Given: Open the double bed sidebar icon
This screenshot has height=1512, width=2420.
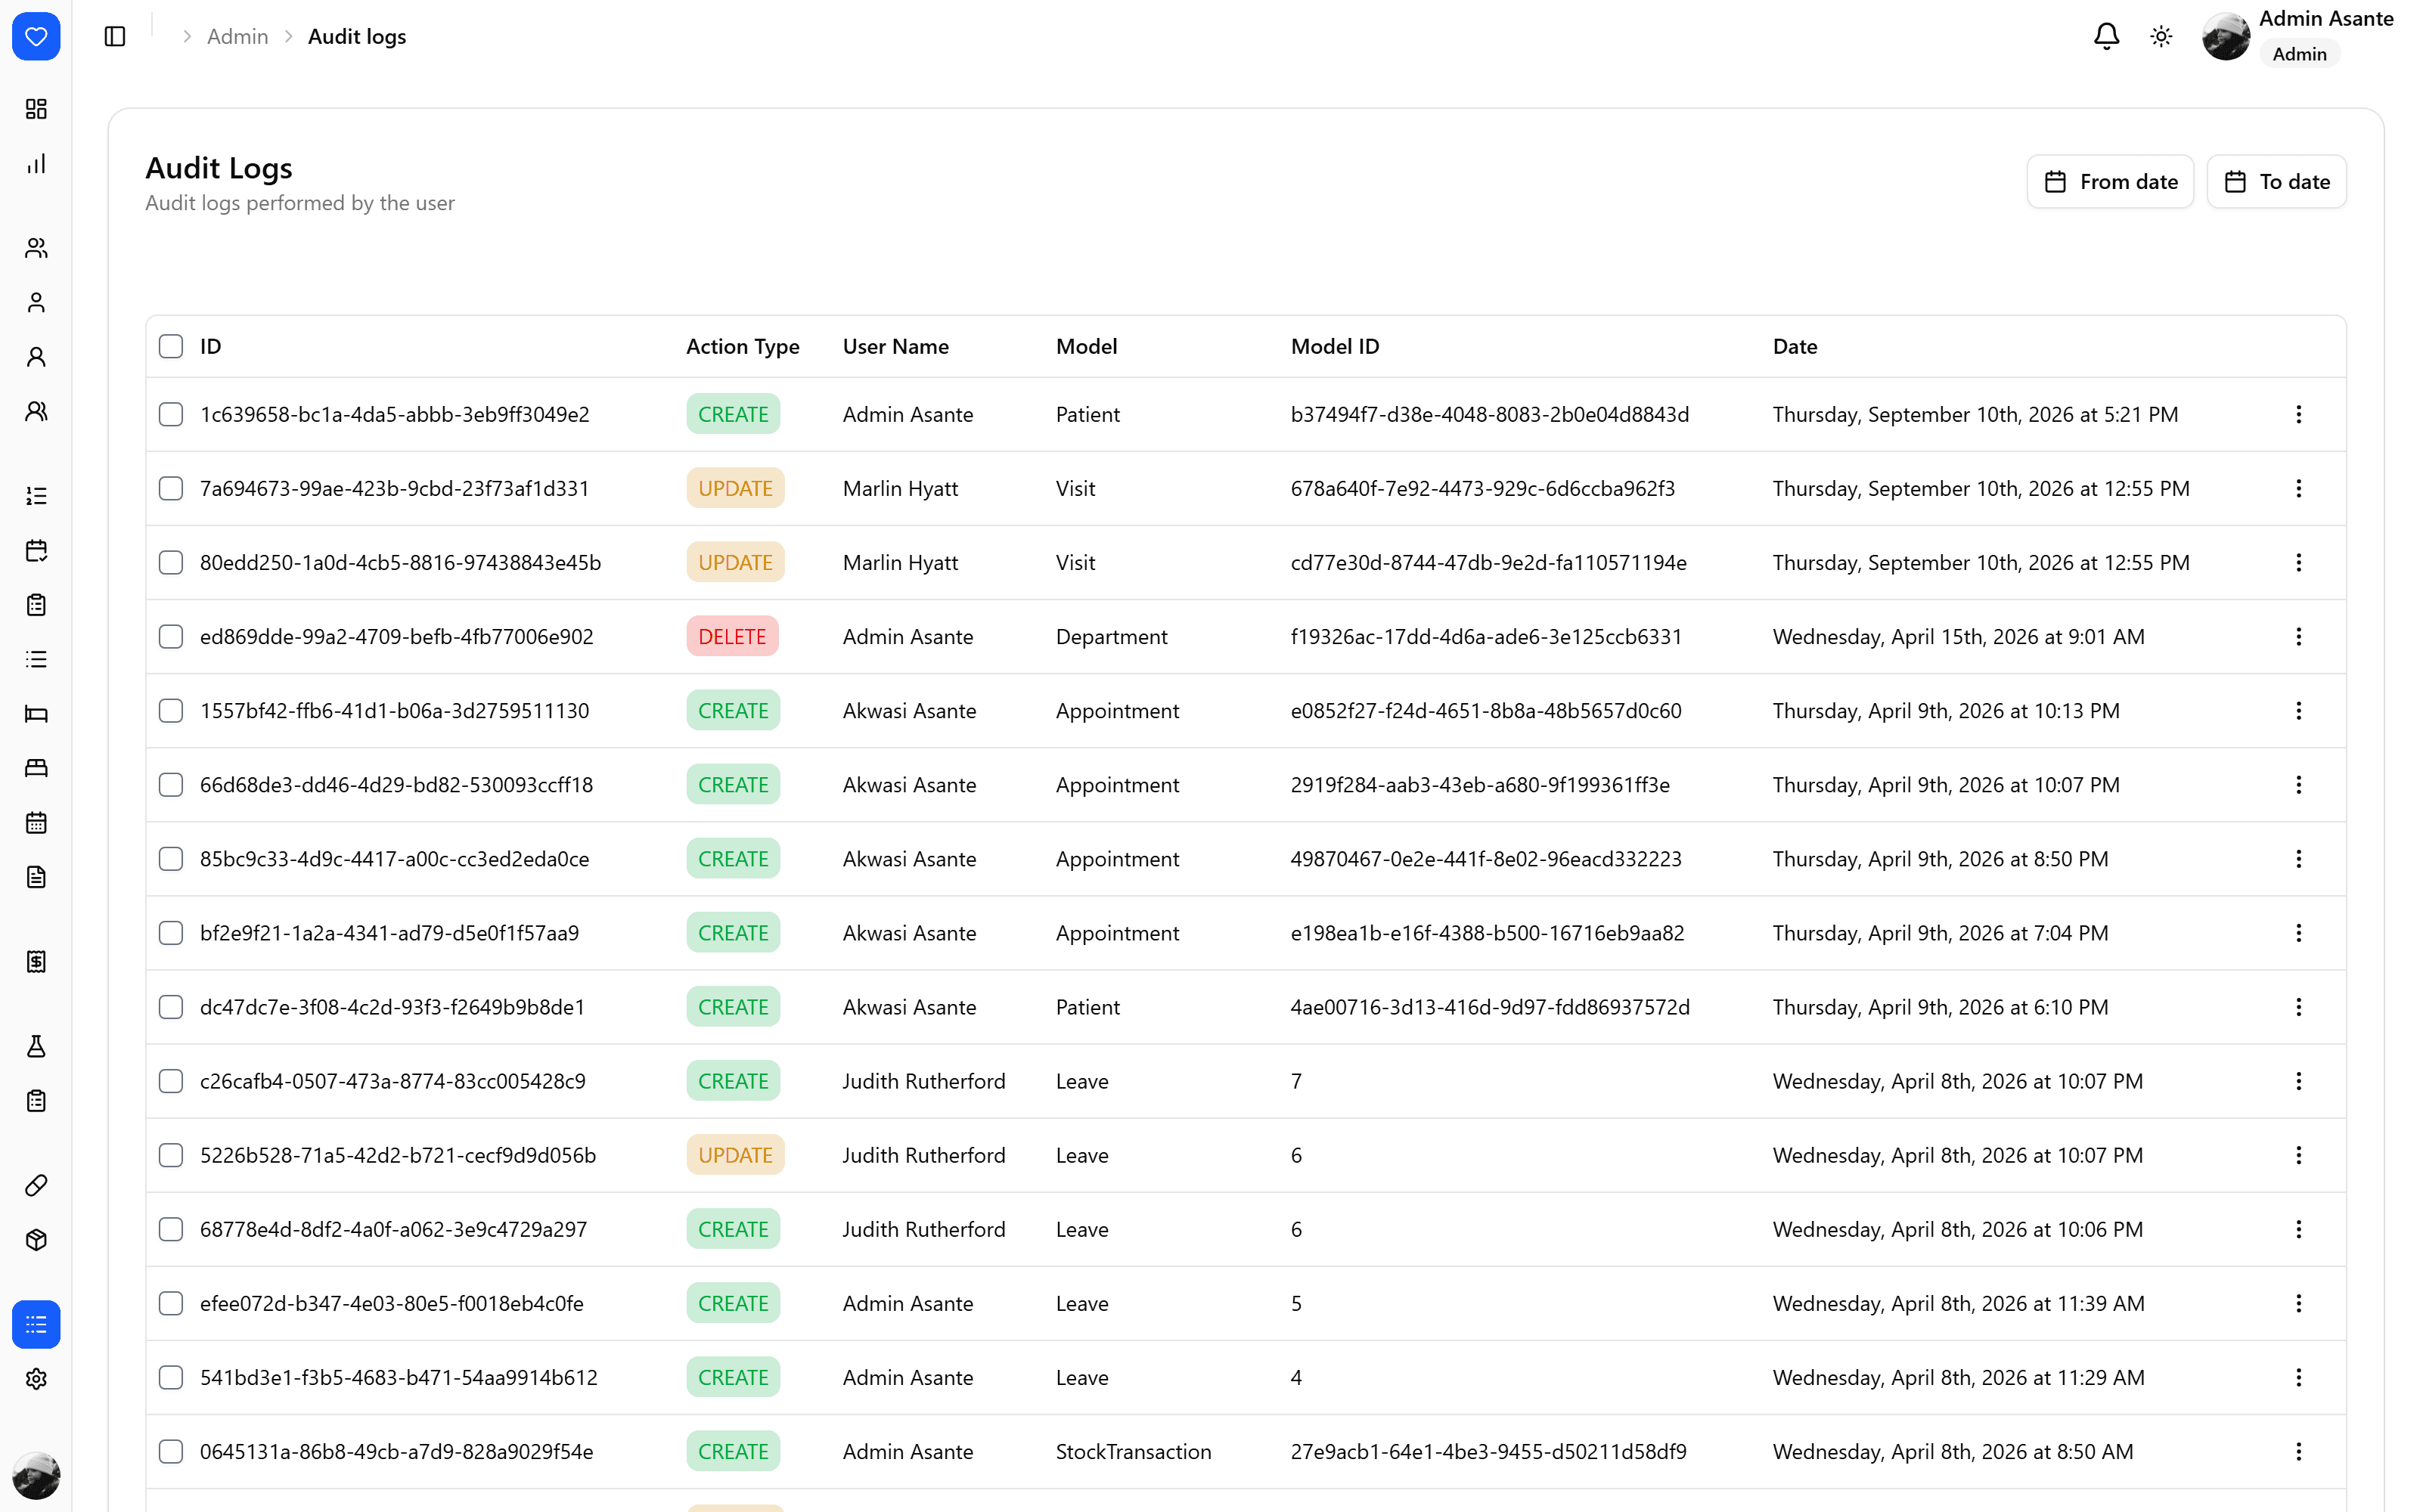Looking at the screenshot, I should pyautogui.click(x=36, y=768).
